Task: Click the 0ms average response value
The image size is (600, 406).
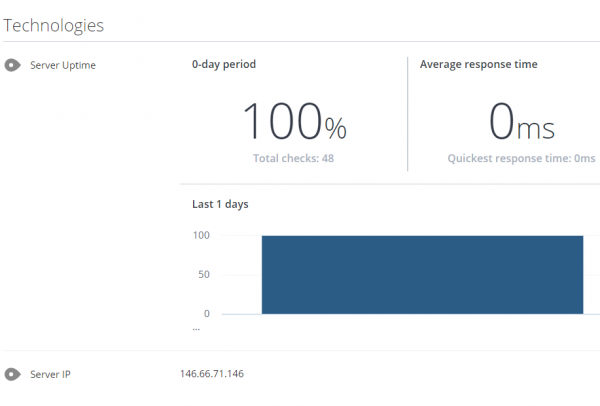Action: coord(522,121)
